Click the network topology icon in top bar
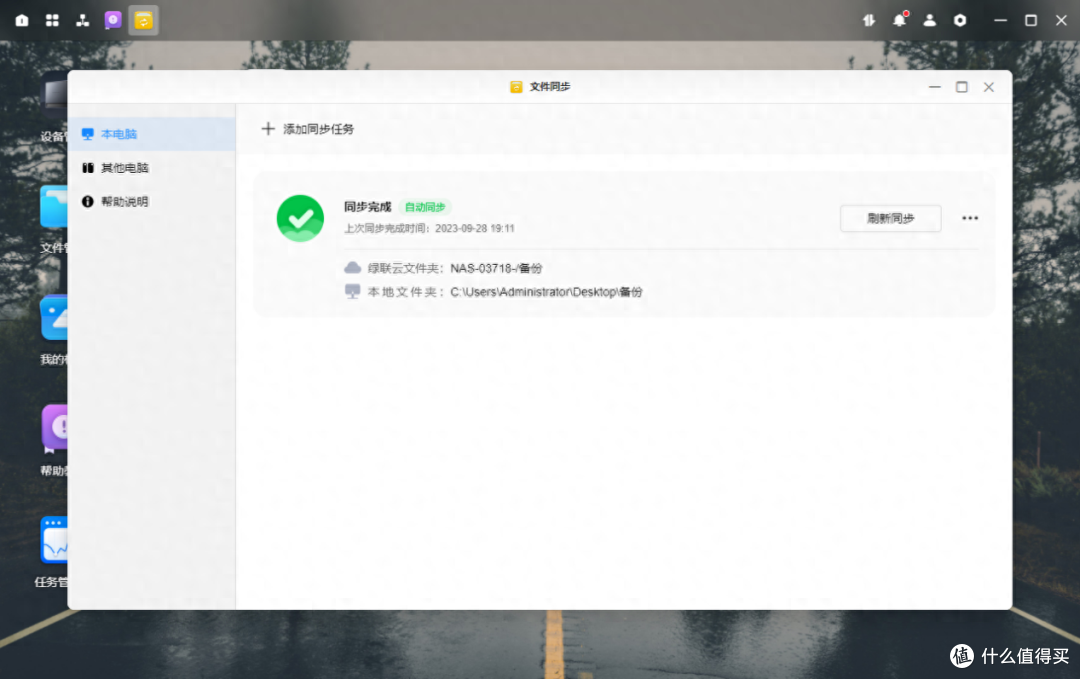 (83, 20)
